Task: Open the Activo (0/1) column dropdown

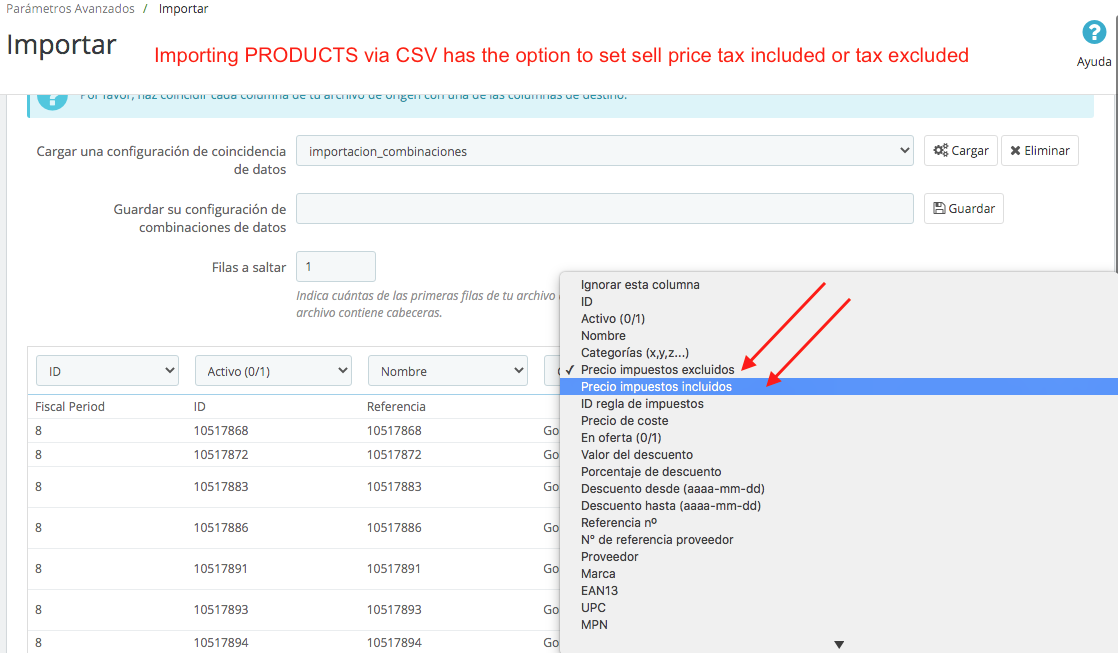Action: tap(272, 369)
